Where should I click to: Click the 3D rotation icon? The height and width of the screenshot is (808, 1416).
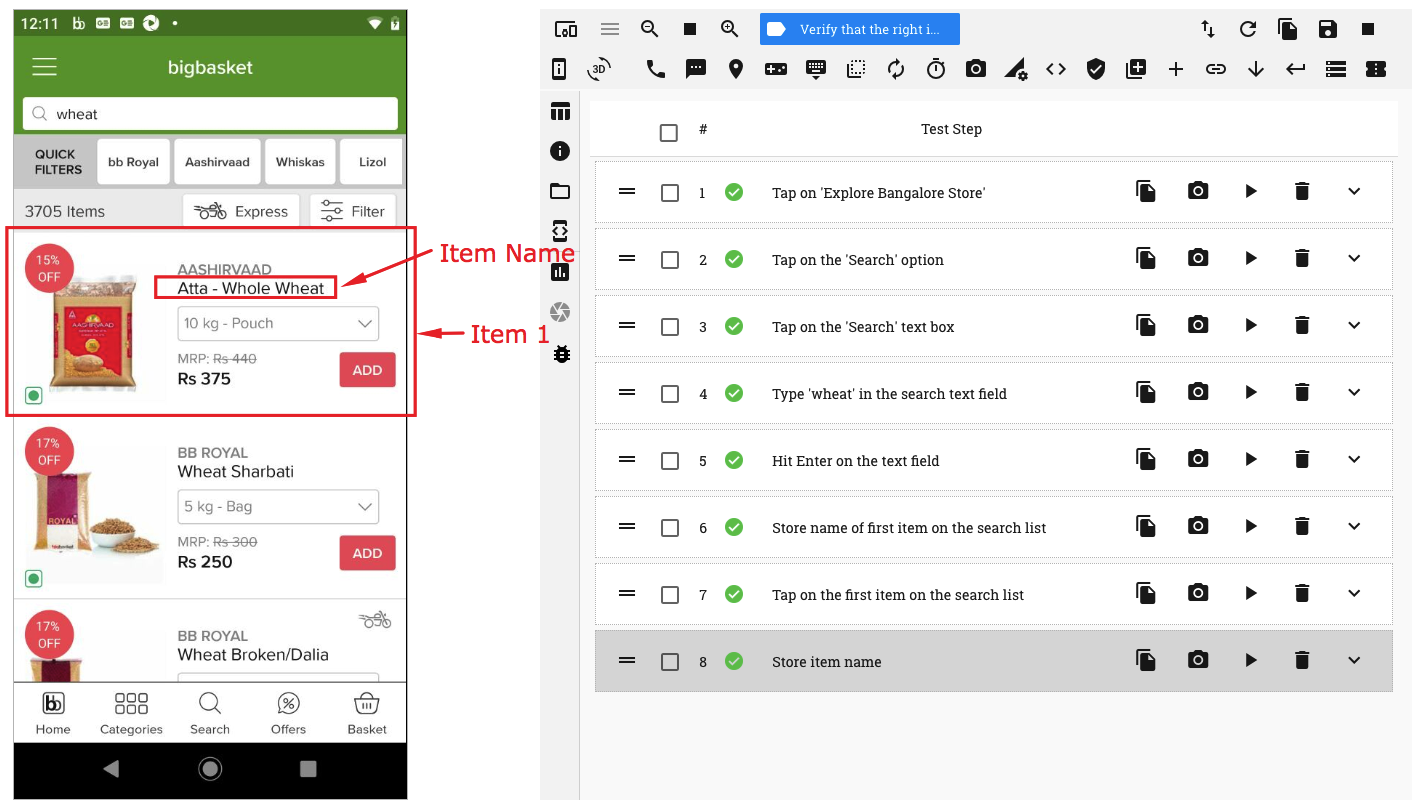click(600, 68)
